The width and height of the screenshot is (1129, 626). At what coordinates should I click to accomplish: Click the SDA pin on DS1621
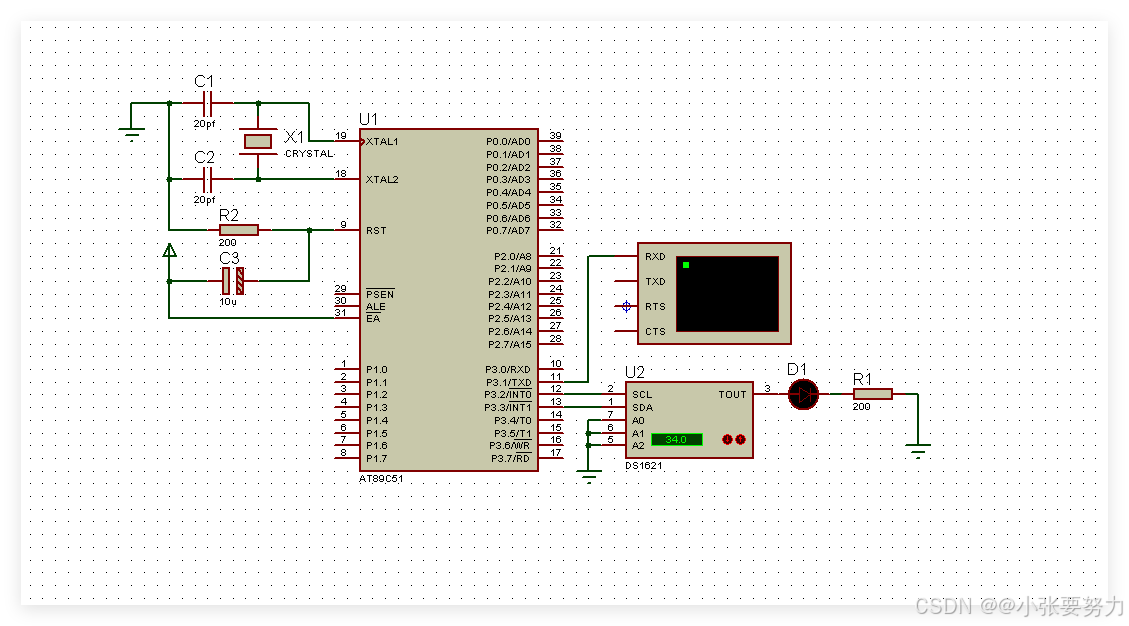(642, 408)
